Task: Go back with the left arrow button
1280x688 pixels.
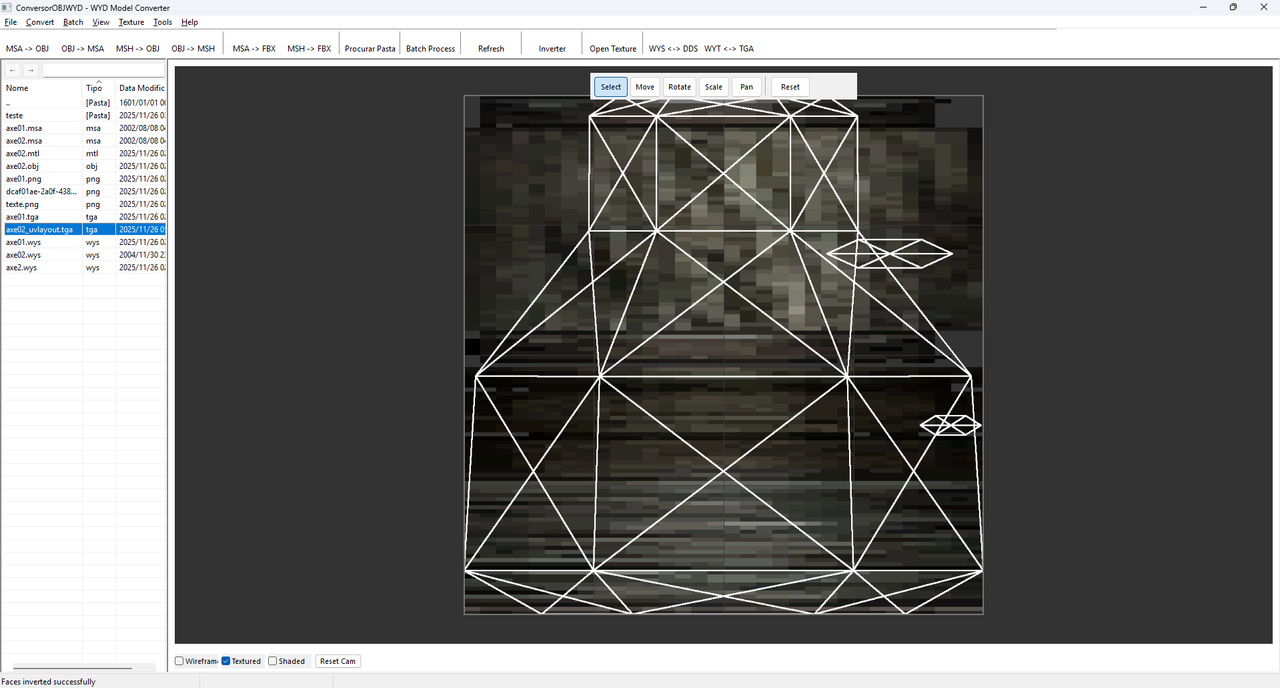Action: tap(12, 70)
